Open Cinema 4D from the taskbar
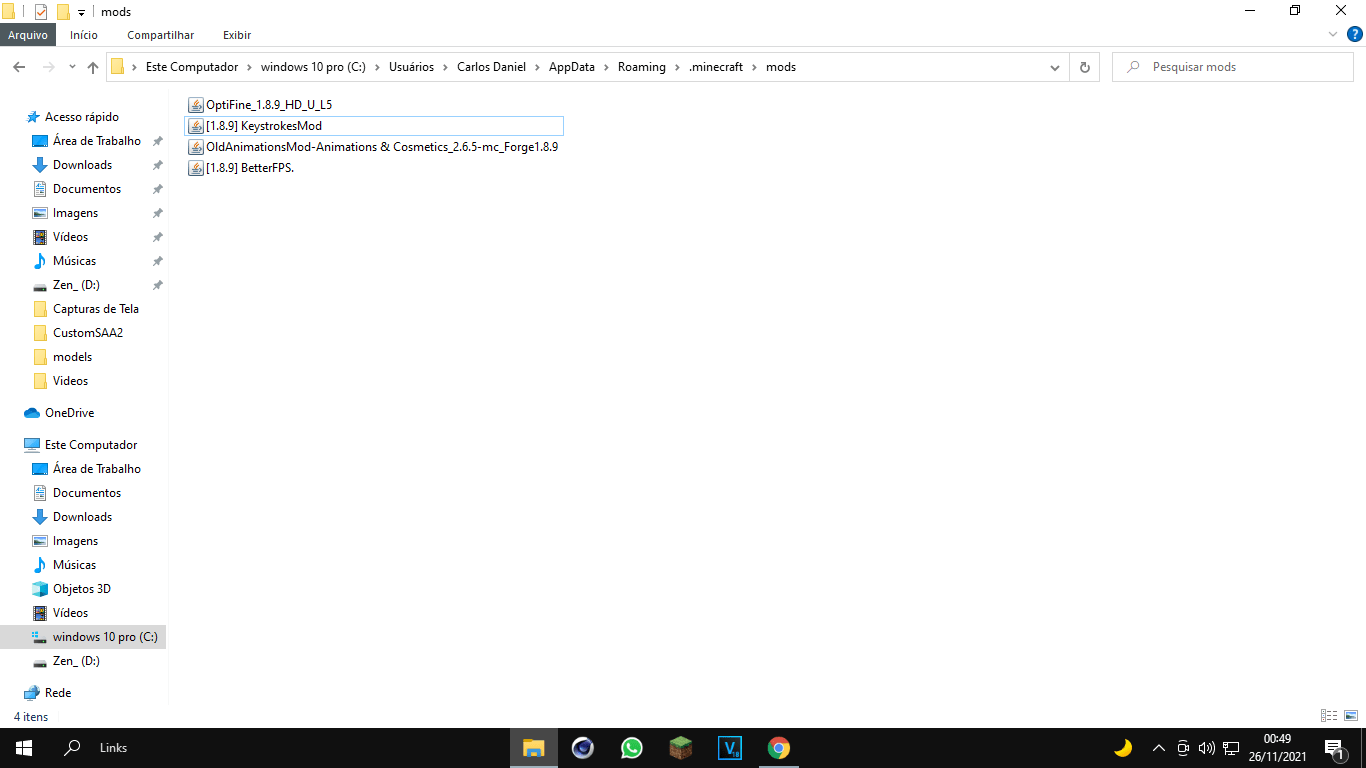The image size is (1366, 768). tap(583, 748)
